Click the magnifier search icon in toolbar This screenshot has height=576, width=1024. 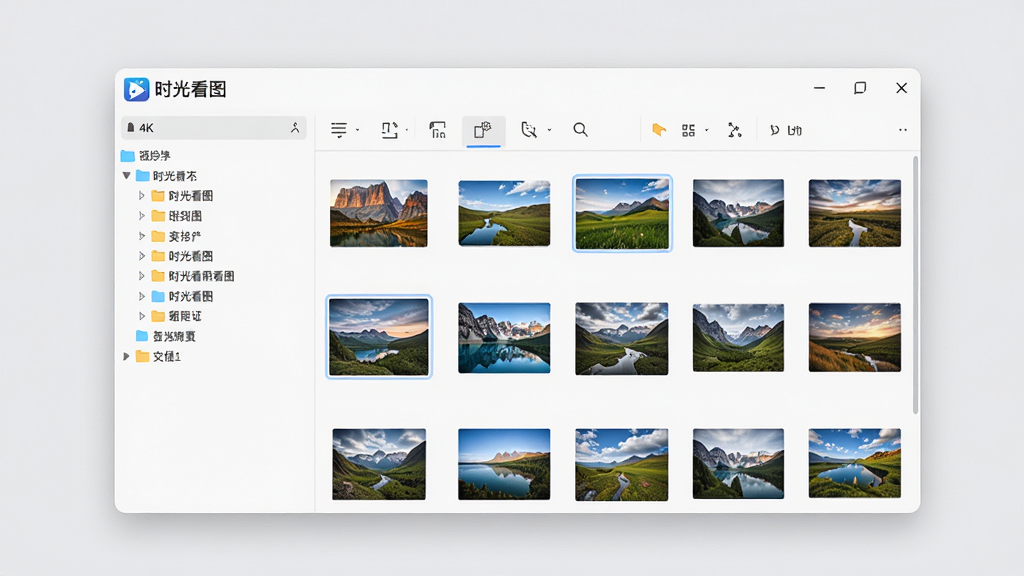coord(580,130)
